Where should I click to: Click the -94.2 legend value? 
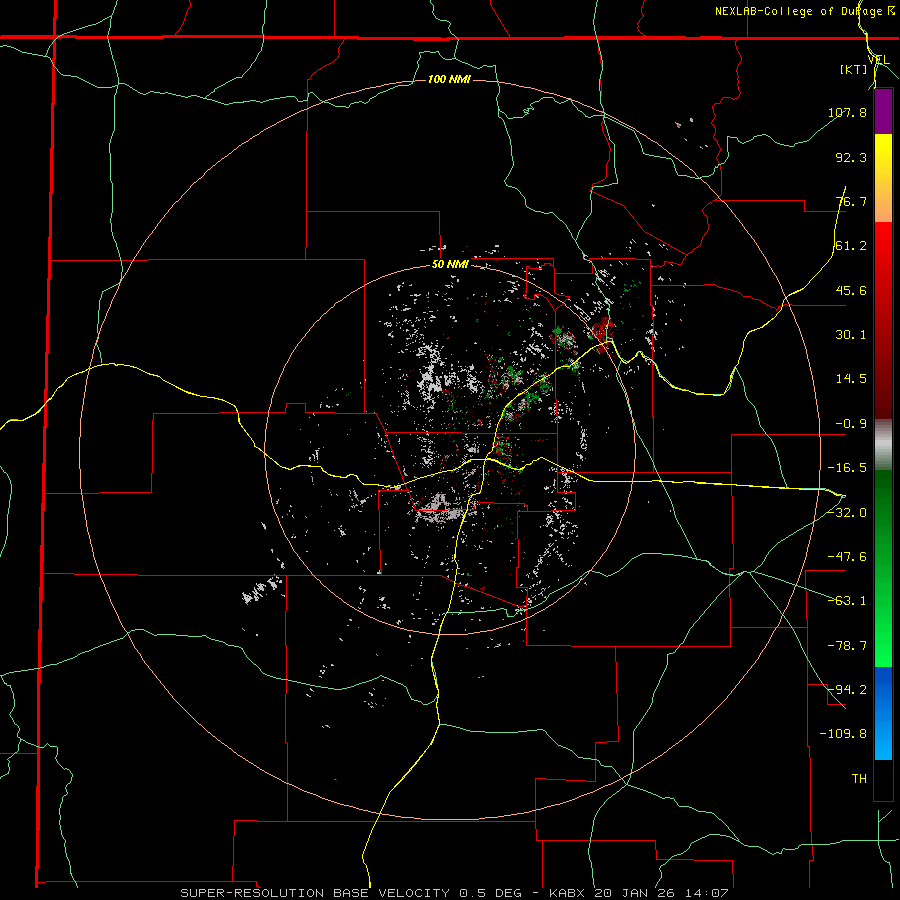(847, 689)
